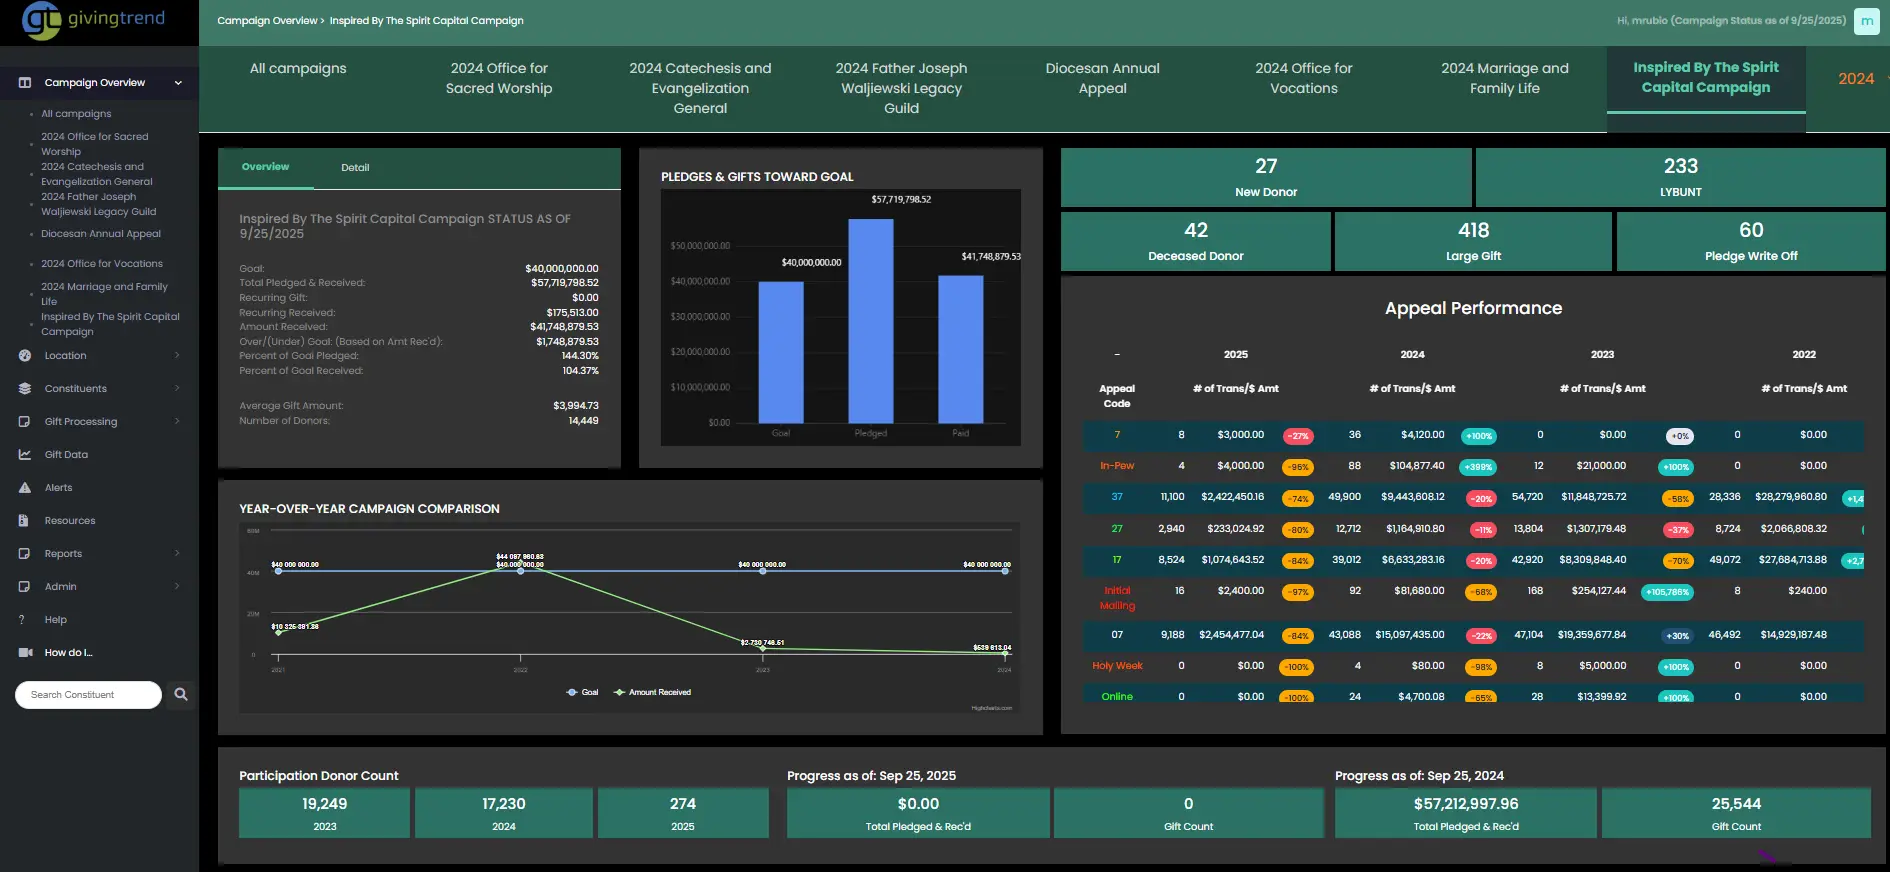The image size is (1890, 872).
Task: Click the How do I video icon
Action: tap(25, 653)
